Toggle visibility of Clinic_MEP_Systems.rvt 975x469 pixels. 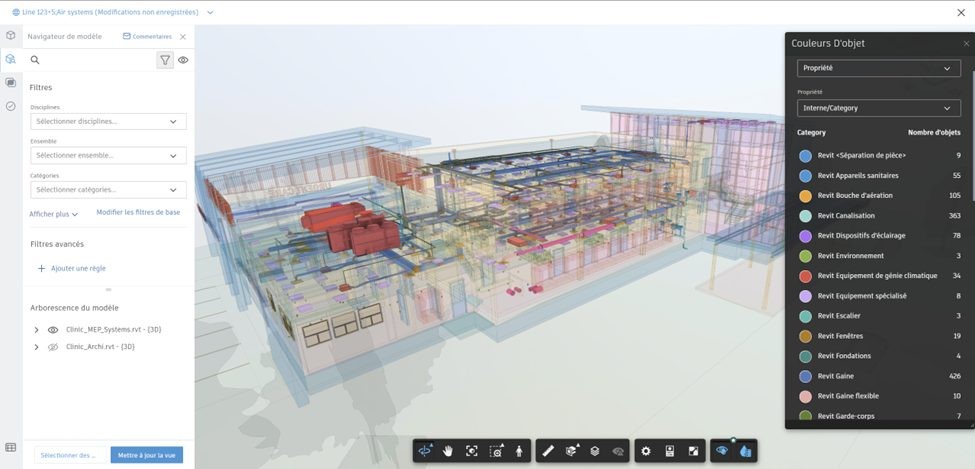tap(53, 329)
